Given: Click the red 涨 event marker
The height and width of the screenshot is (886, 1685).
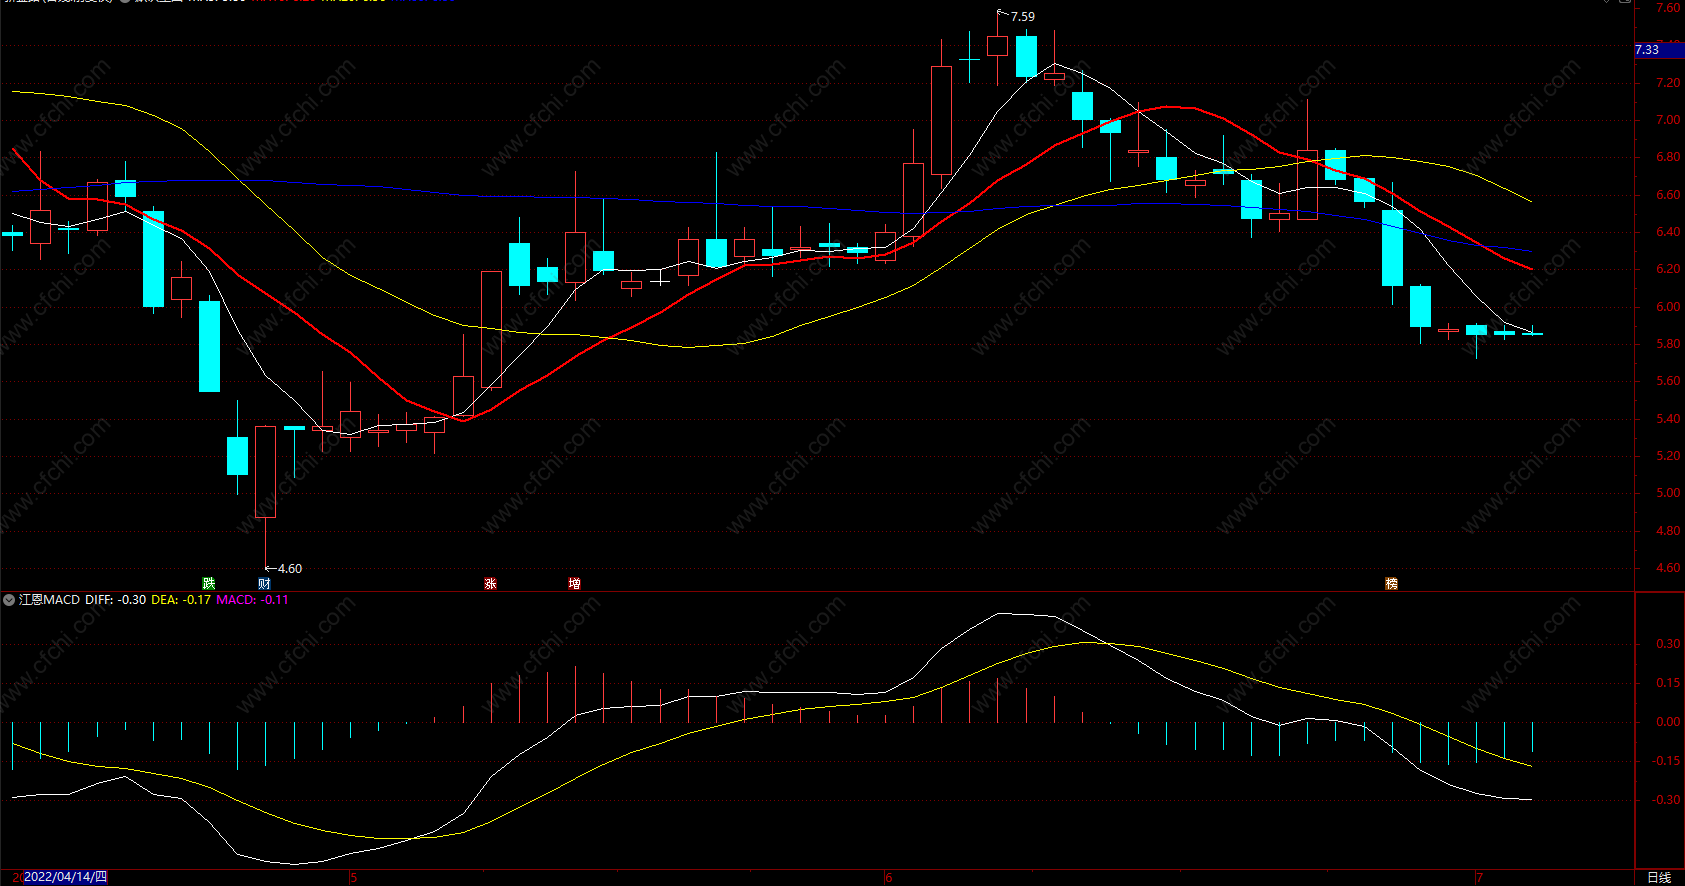Looking at the screenshot, I should [x=490, y=583].
